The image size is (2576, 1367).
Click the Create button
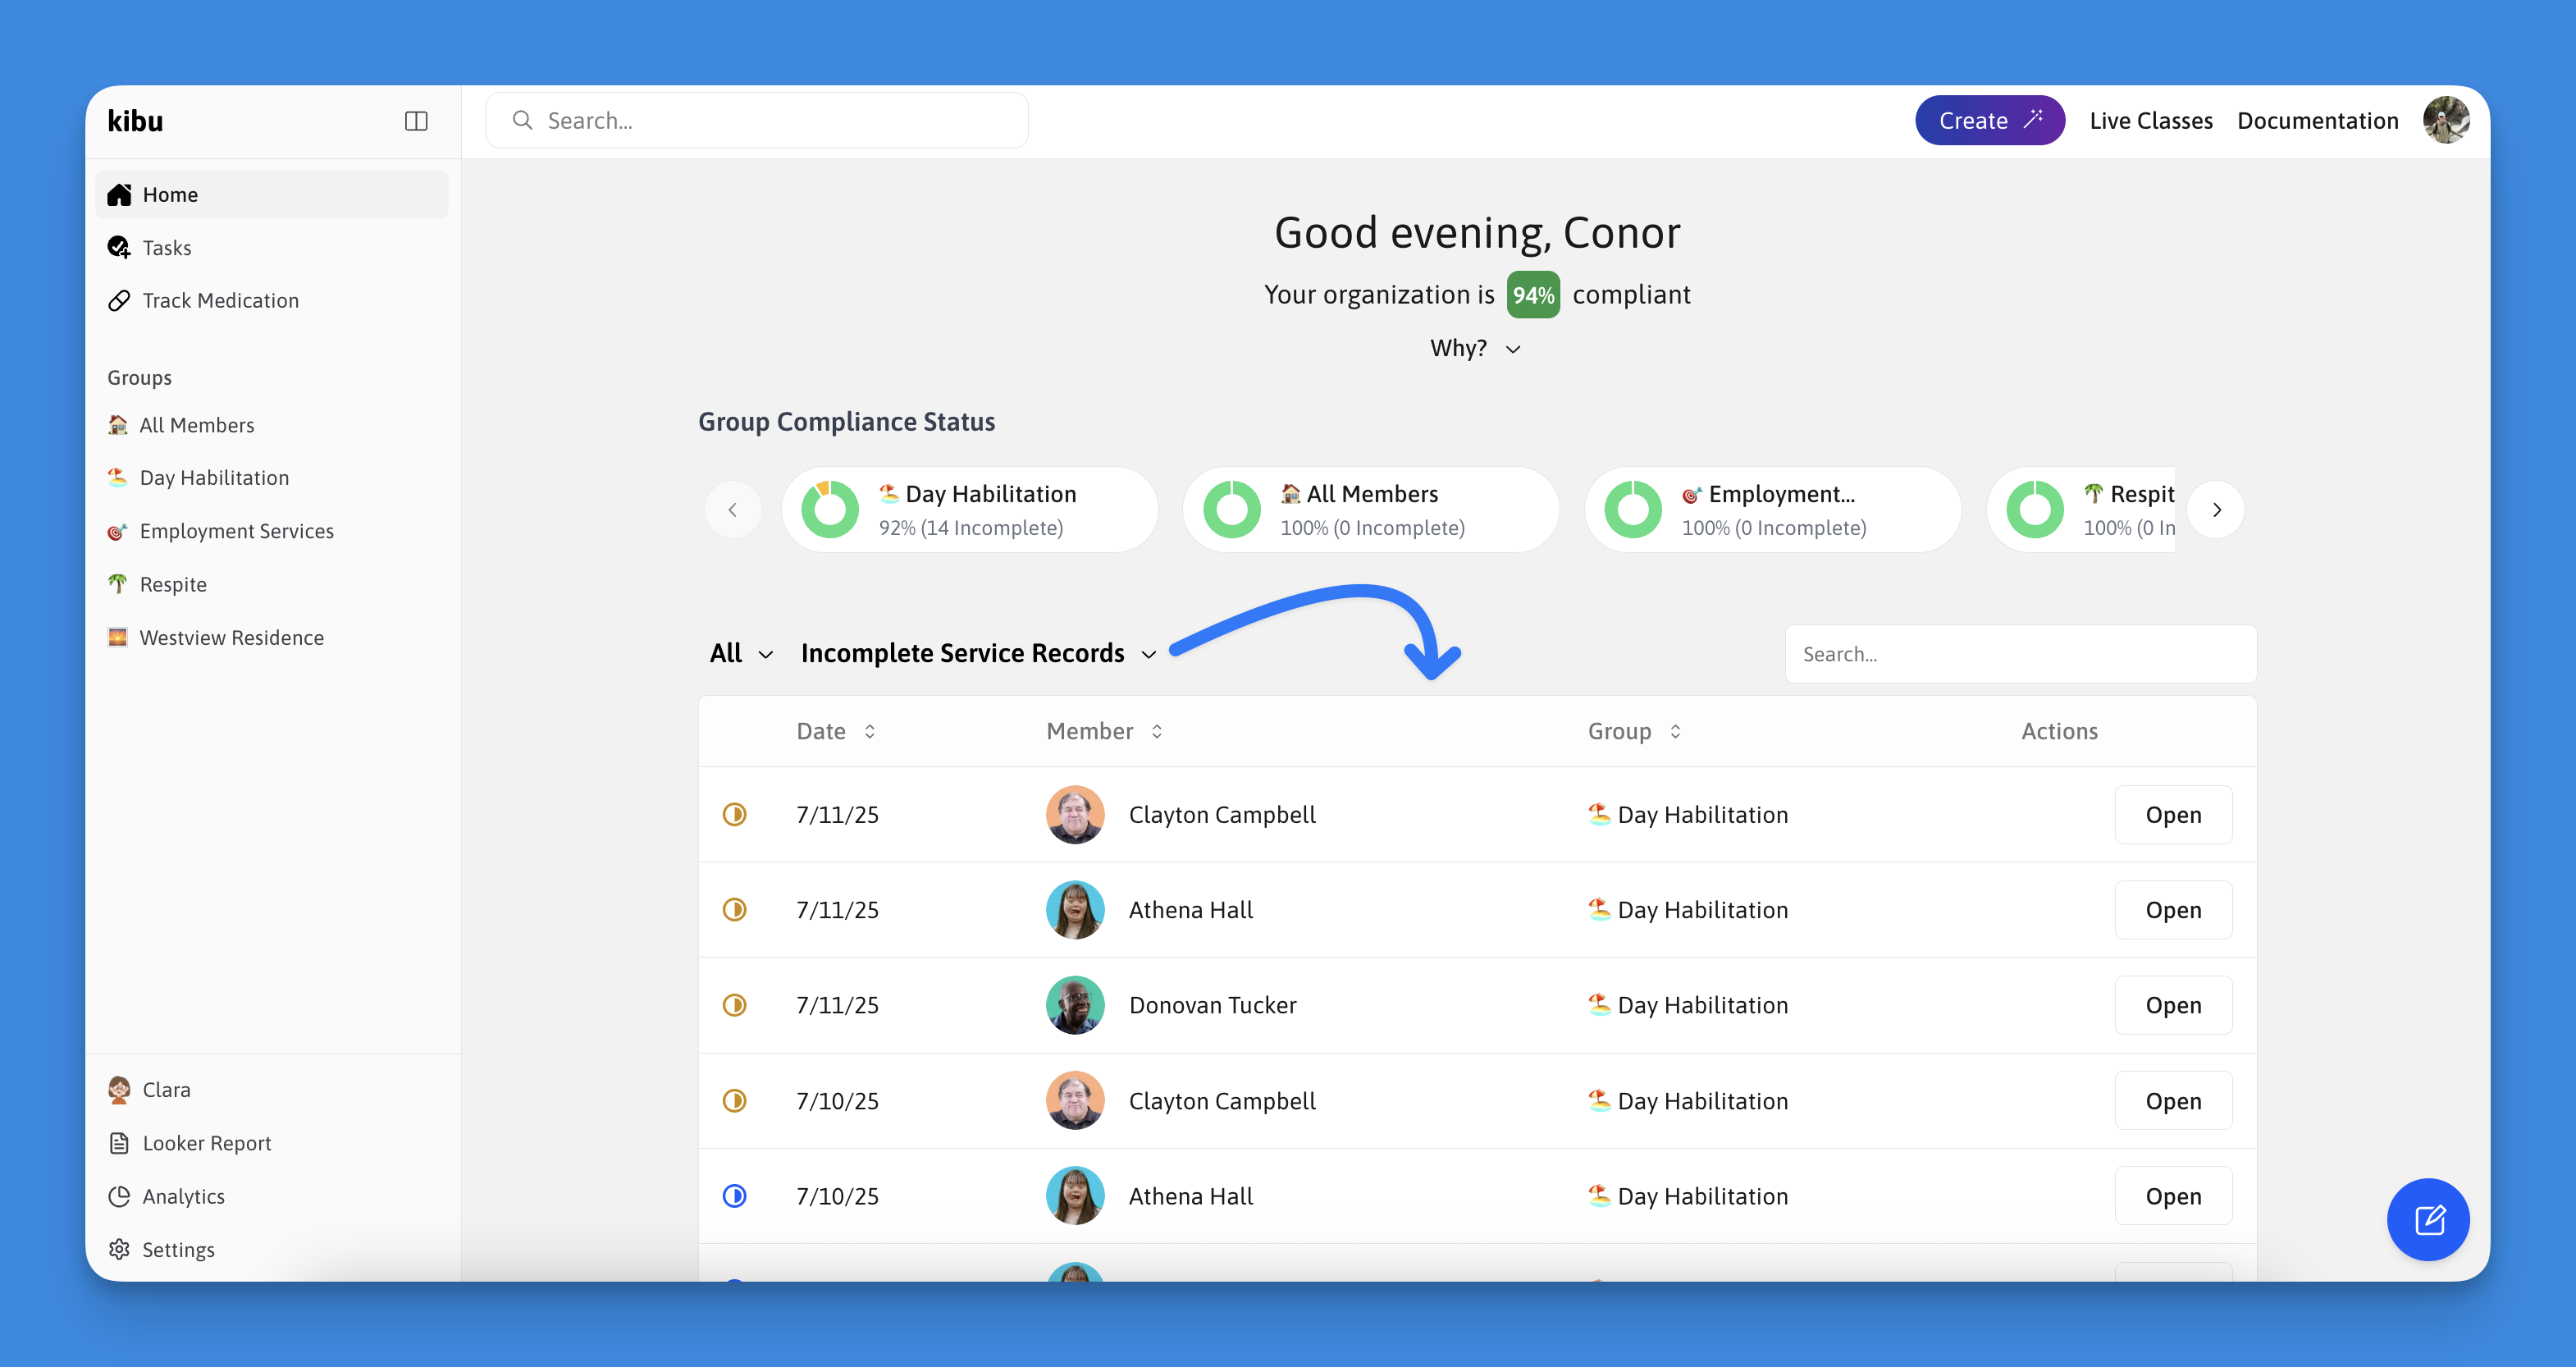(1989, 121)
